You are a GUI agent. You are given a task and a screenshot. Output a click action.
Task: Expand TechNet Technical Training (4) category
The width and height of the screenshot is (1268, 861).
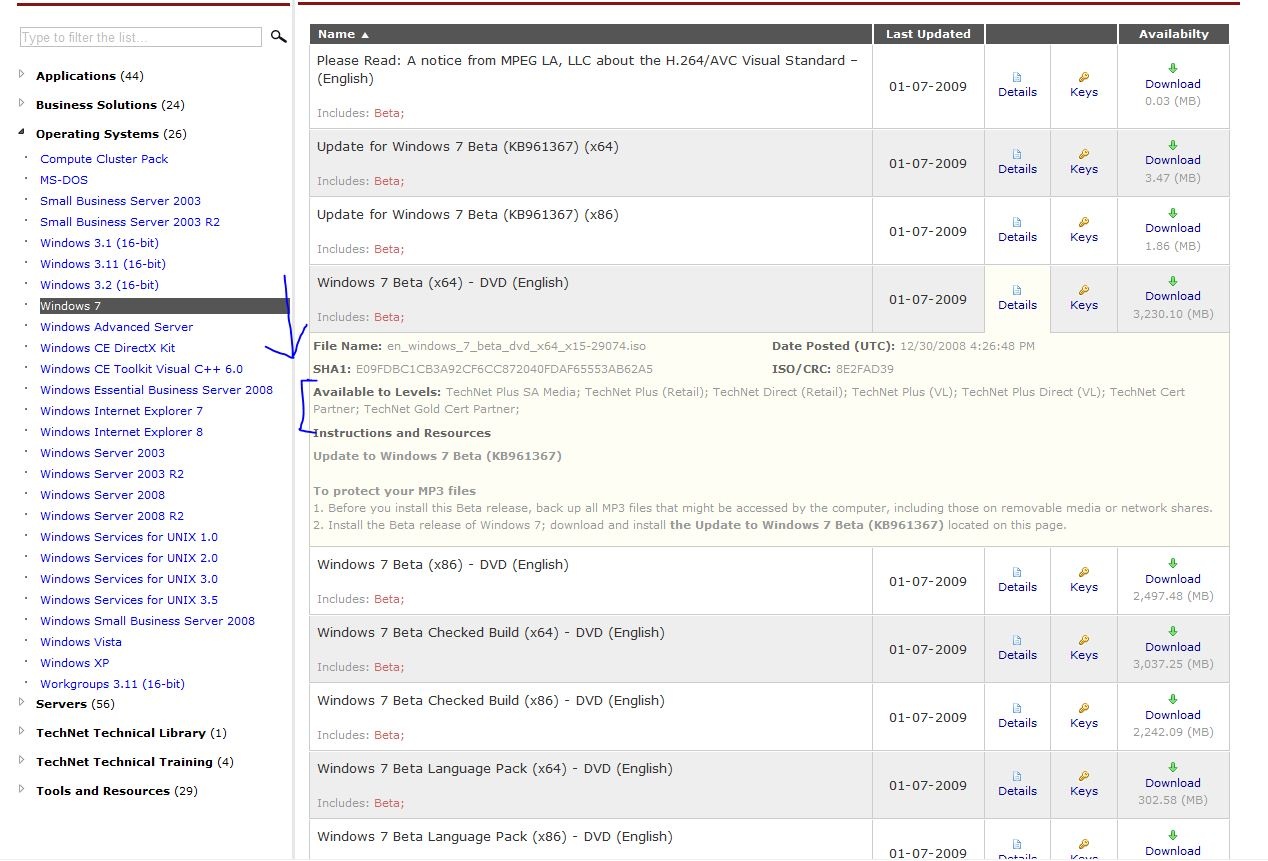point(22,761)
